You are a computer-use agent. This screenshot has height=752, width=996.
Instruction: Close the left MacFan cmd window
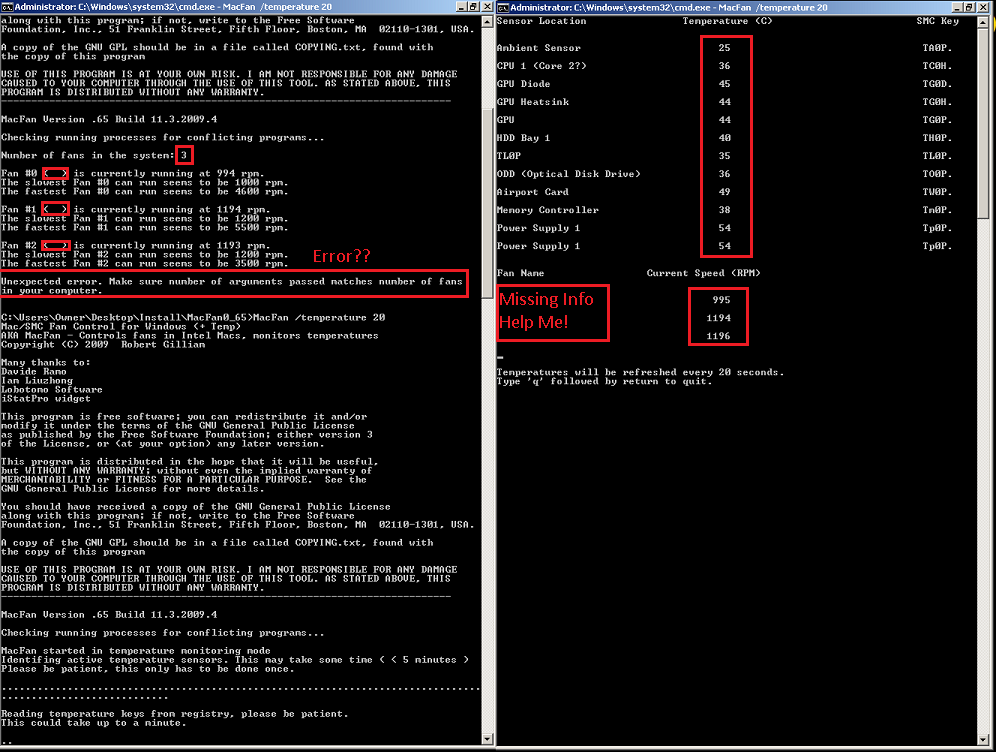[487, 6]
